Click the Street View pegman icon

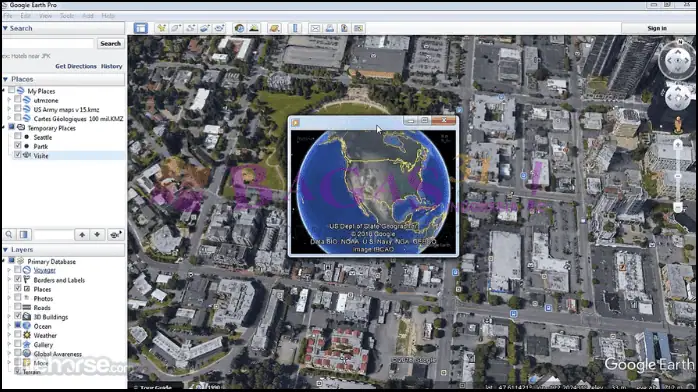tap(678, 125)
